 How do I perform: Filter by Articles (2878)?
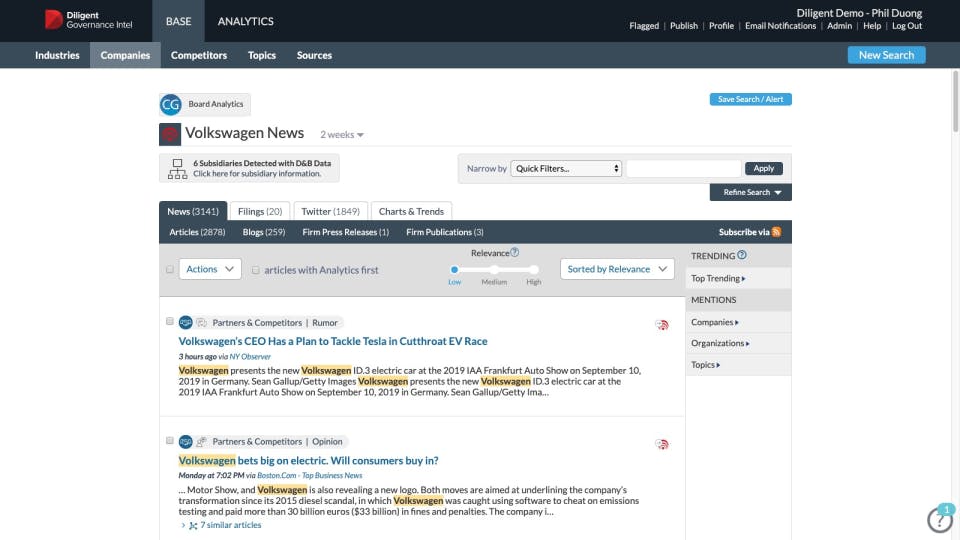(197, 232)
